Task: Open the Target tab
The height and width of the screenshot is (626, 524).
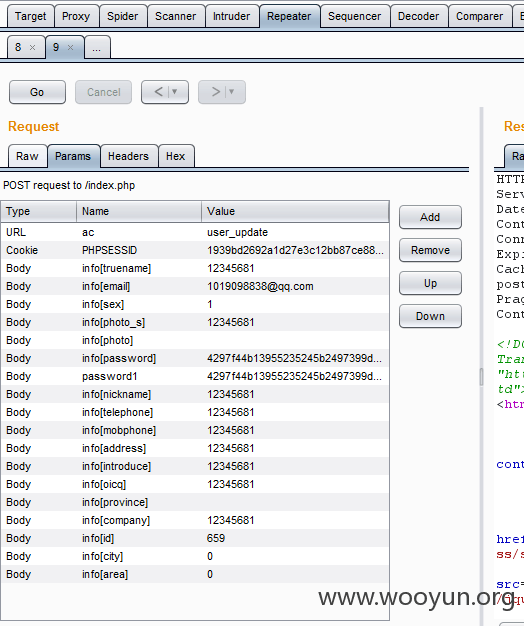Action: [30, 16]
